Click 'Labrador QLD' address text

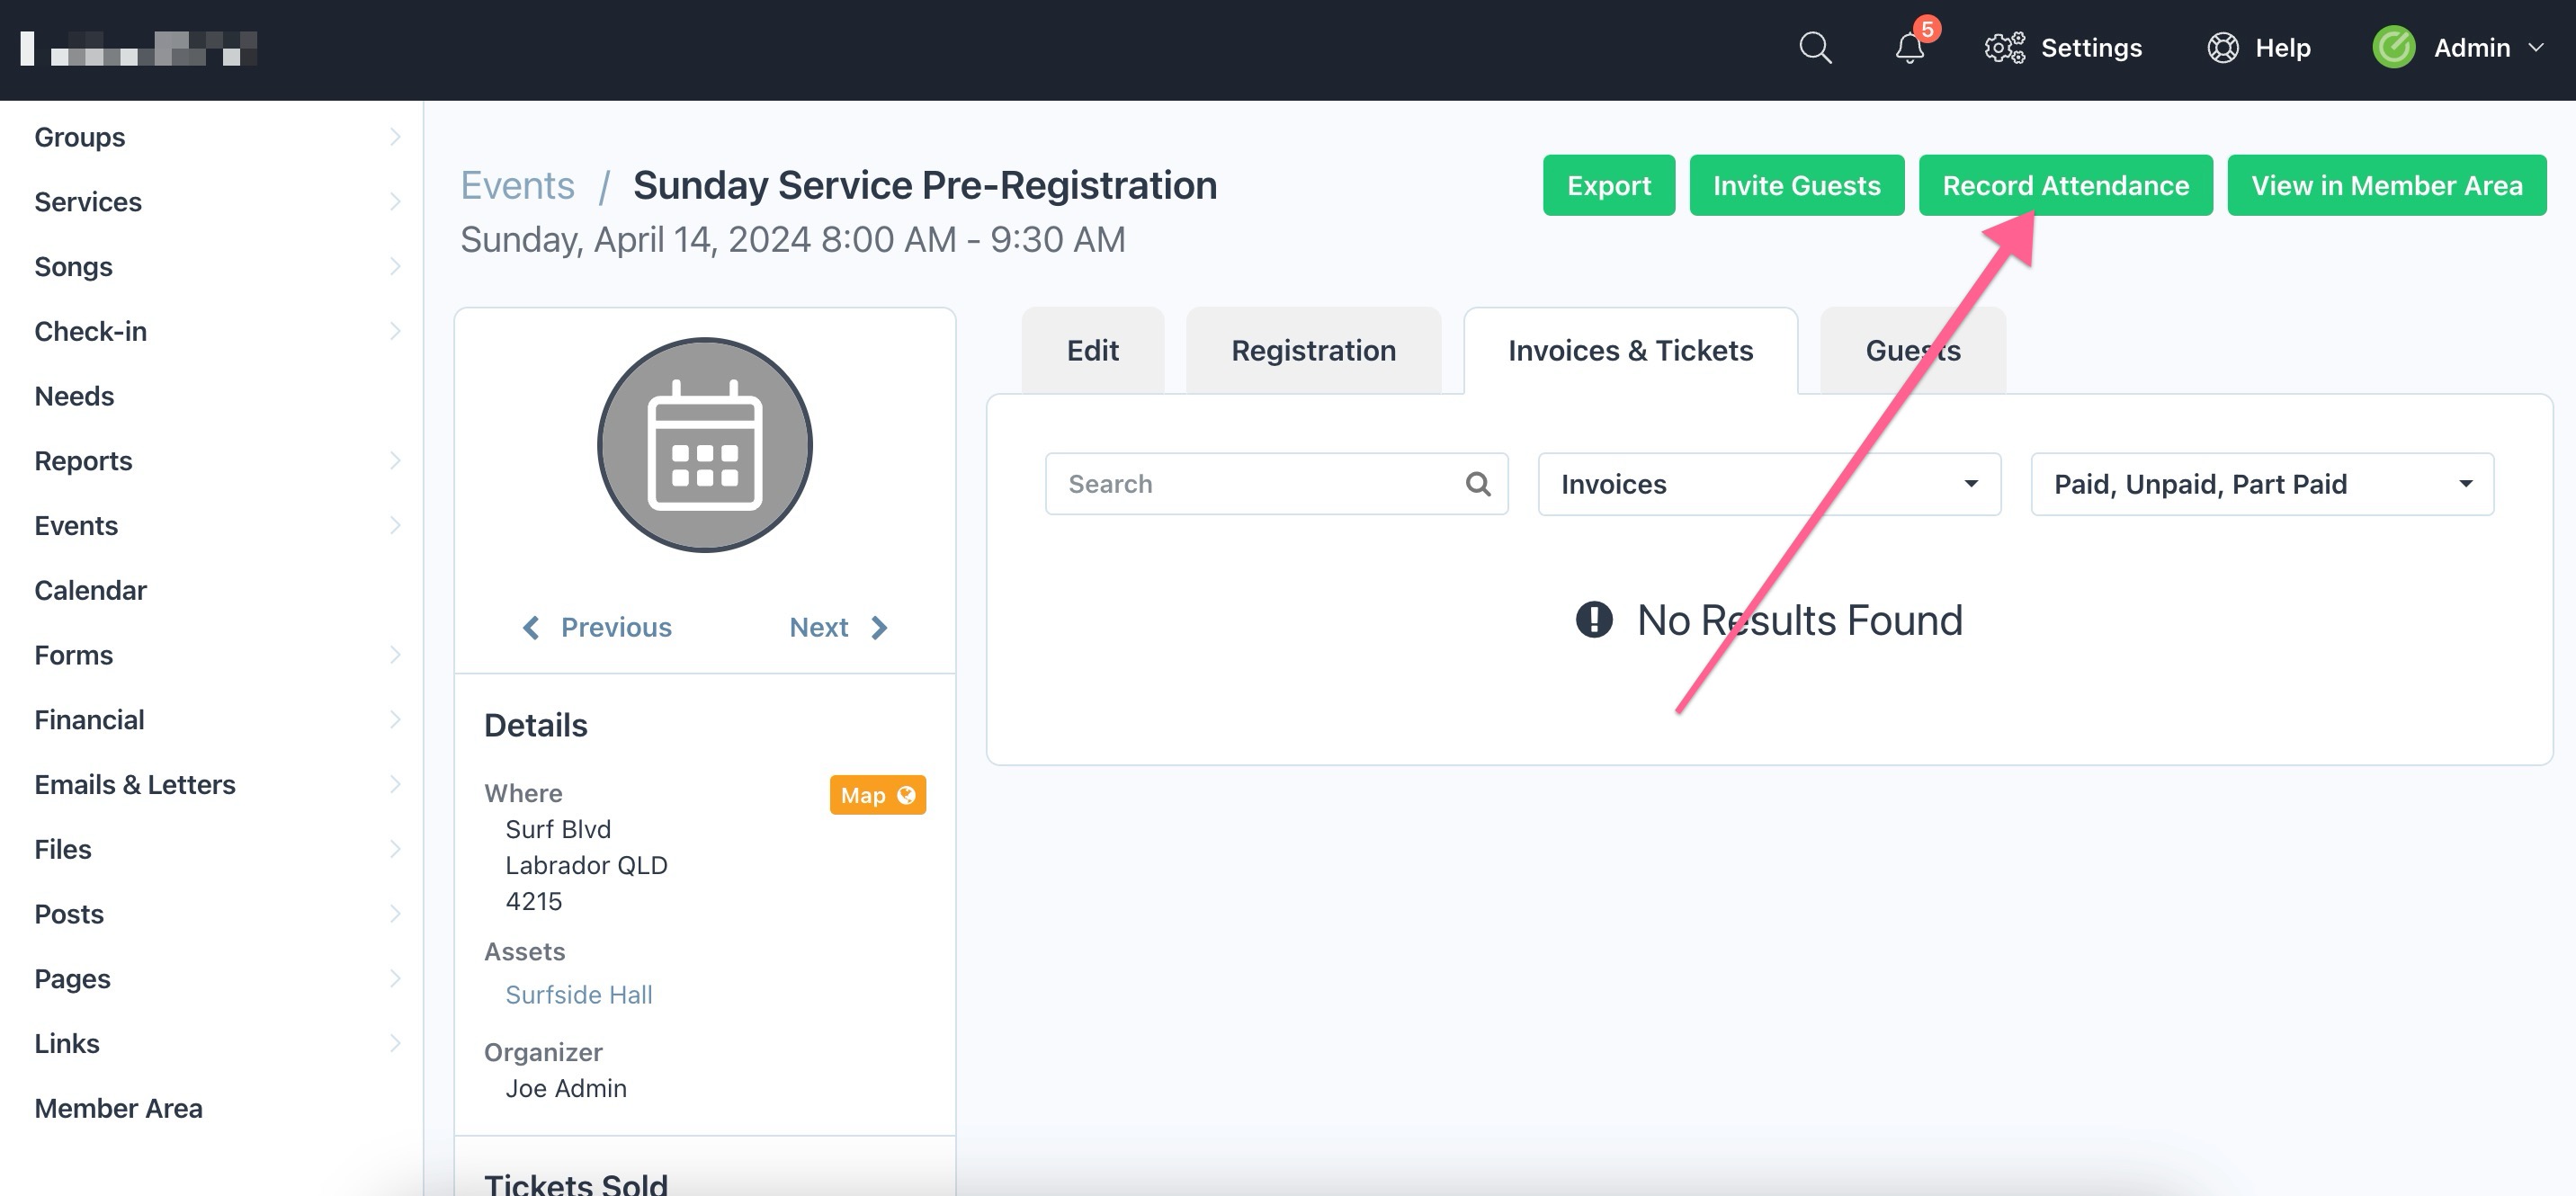click(586, 865)
